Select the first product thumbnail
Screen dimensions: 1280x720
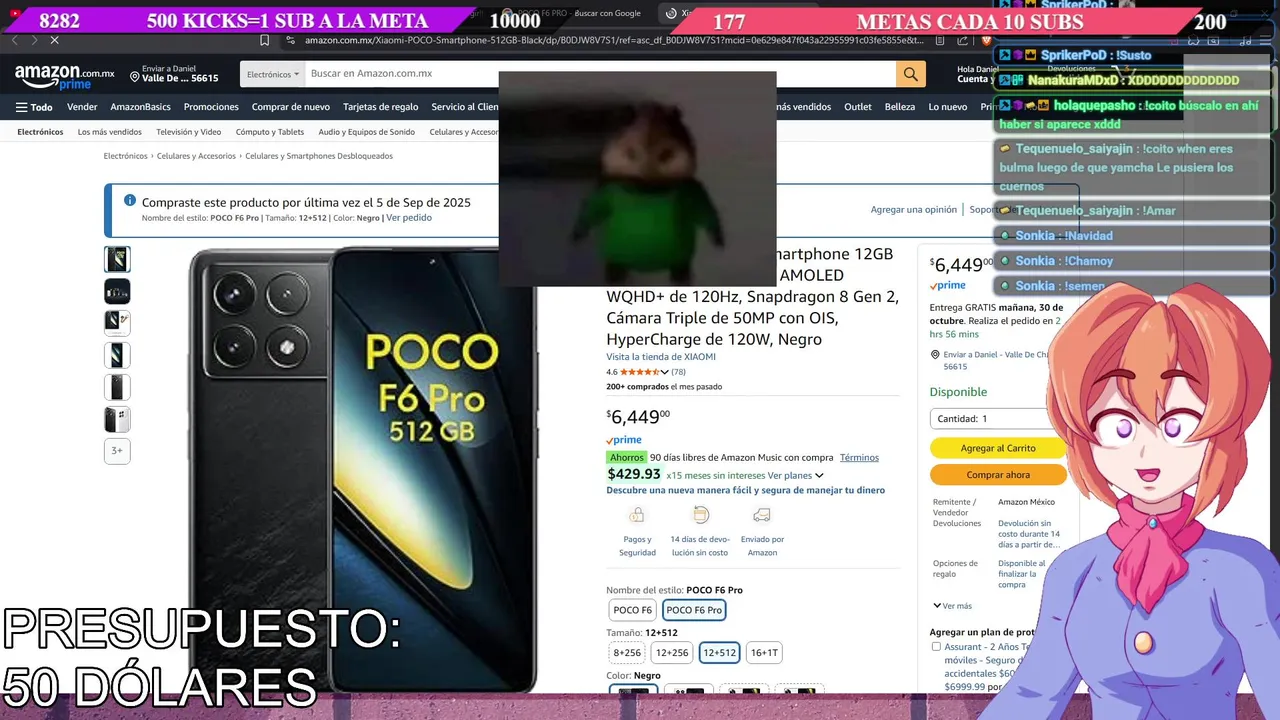tap(117, 259)
